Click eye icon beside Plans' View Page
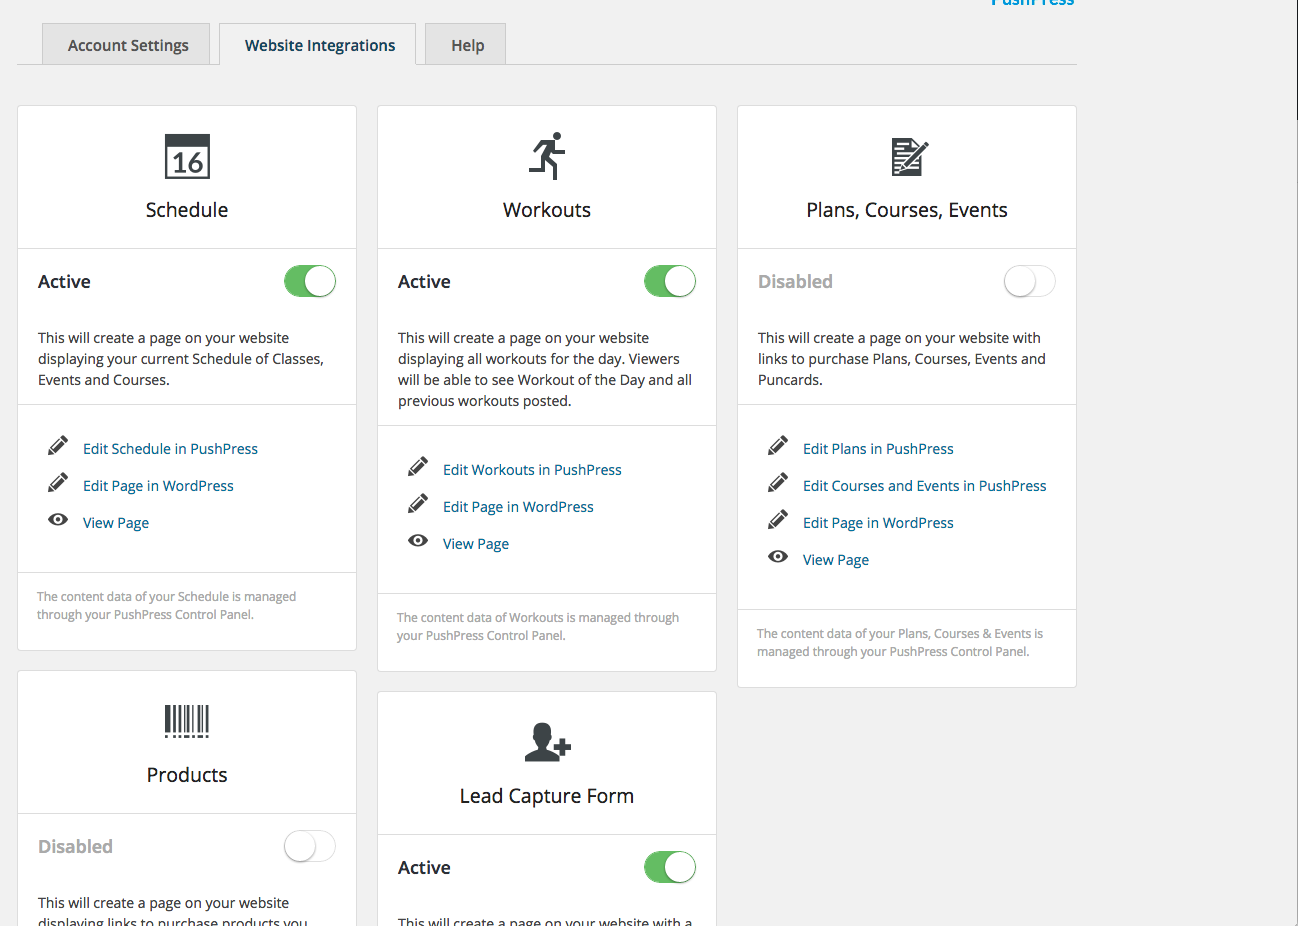 [778, 557]
